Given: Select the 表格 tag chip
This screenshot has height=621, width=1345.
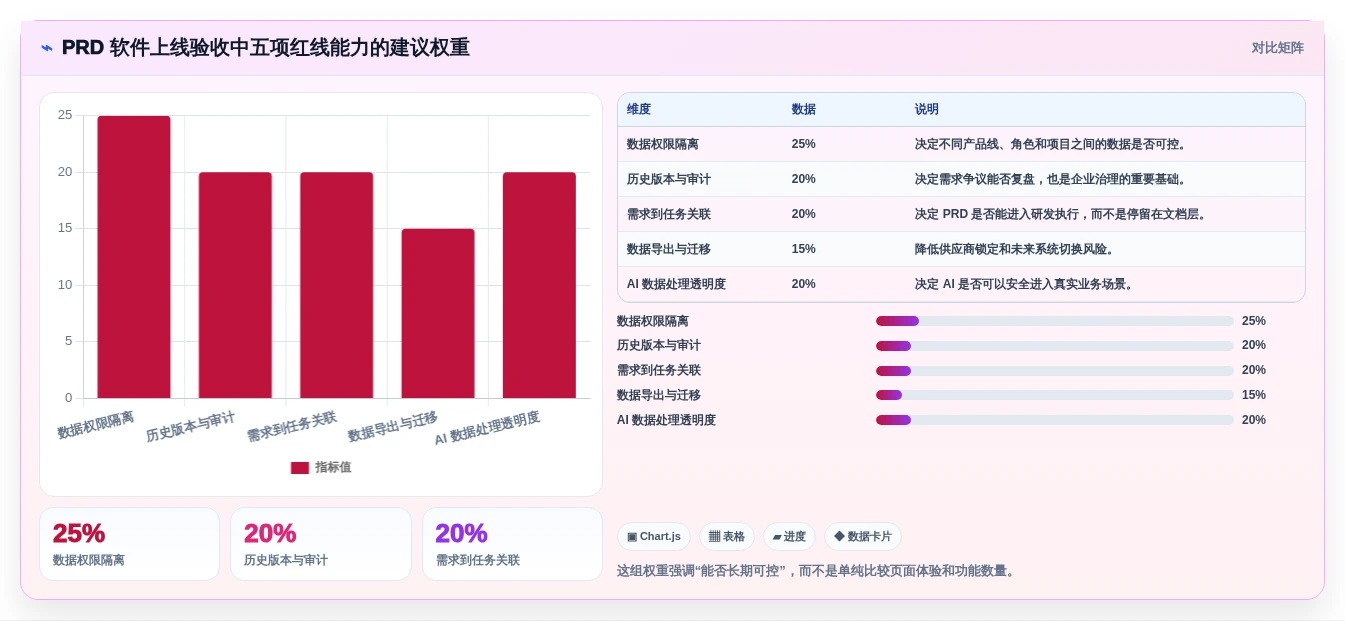Looking at the screenshot, I should coord(727,537).
